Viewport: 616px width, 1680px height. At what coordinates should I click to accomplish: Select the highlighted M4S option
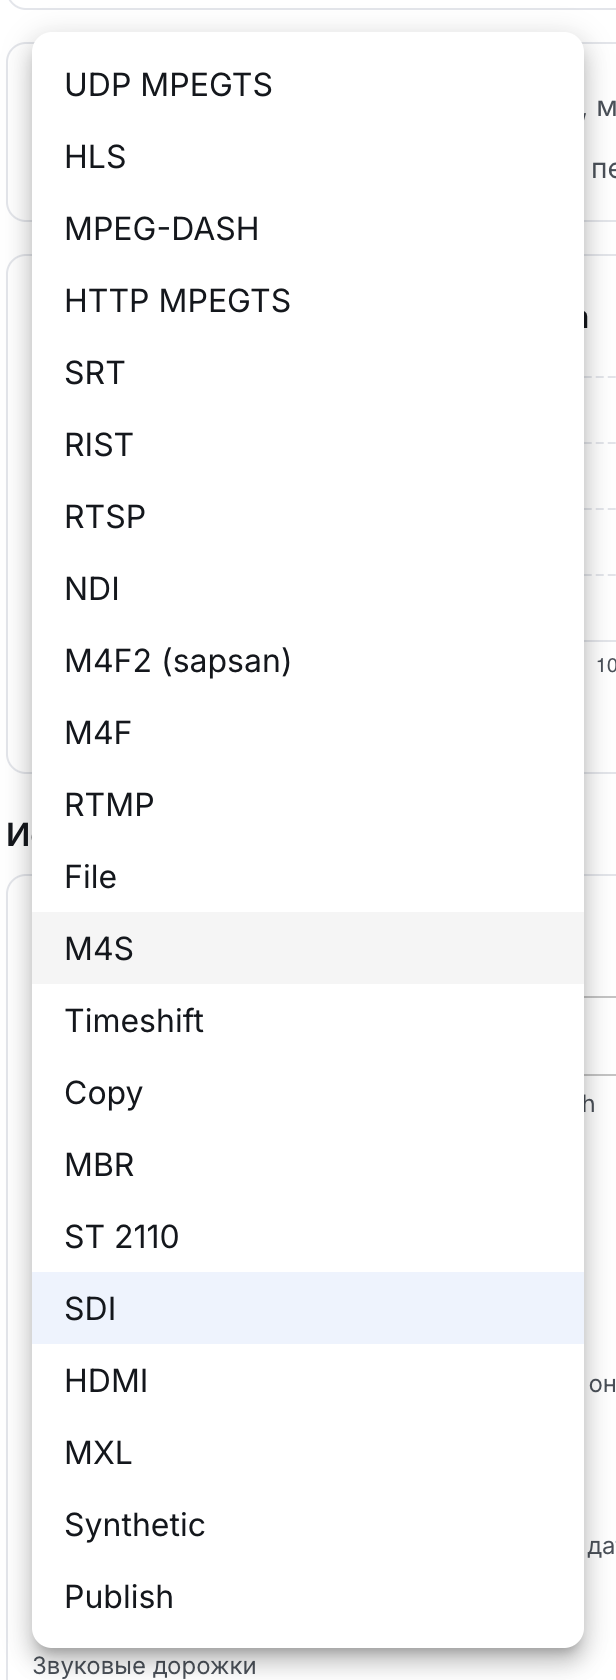pos(308,949)
